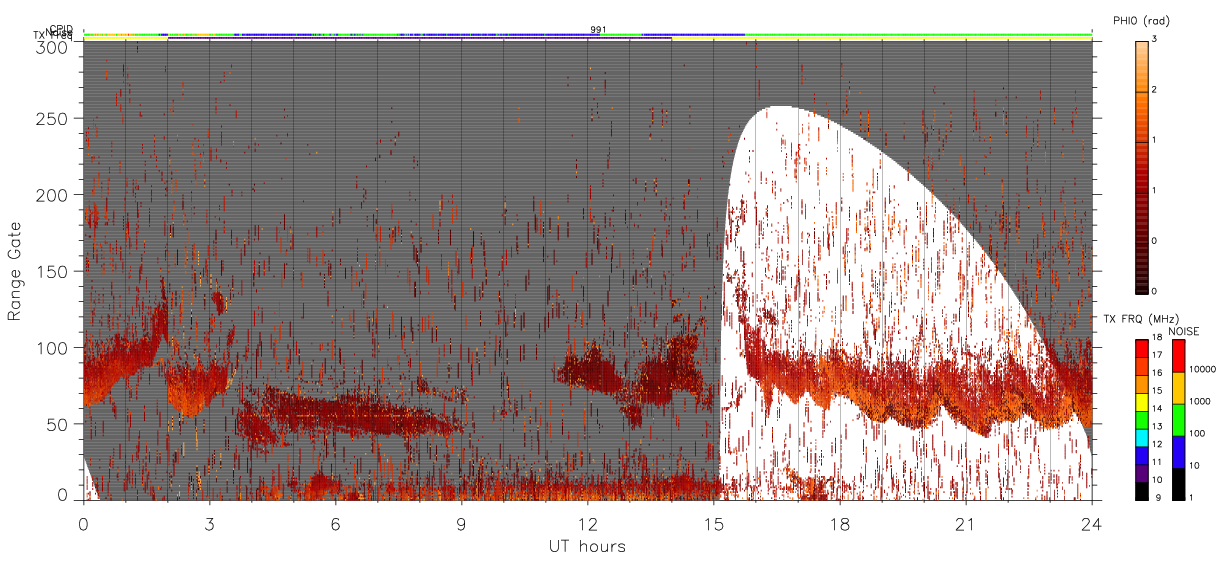1228x567 pixels.
Task: Click the blue swatch in NOISE legend
Action: (x=1180, y=451)
